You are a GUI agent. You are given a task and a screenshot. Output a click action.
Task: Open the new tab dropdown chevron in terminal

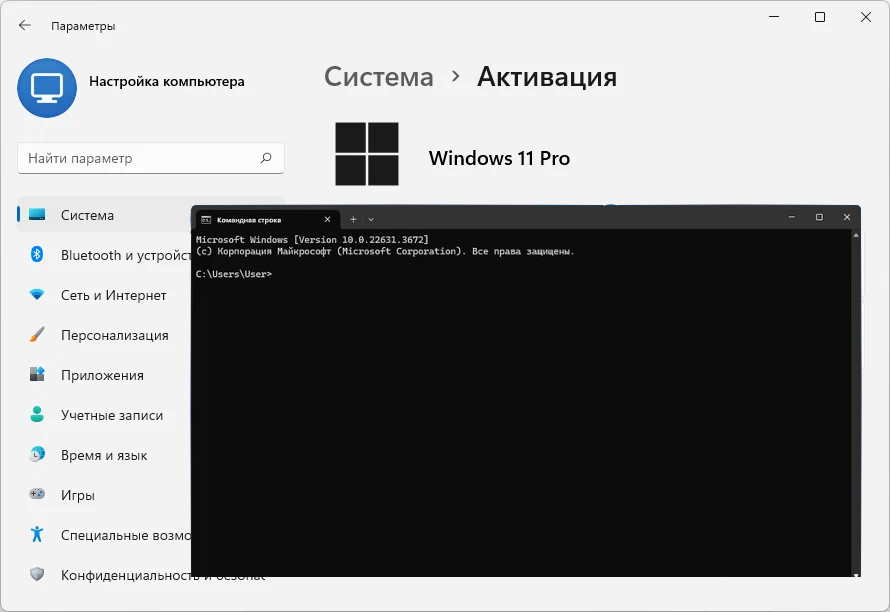[370, 219]
